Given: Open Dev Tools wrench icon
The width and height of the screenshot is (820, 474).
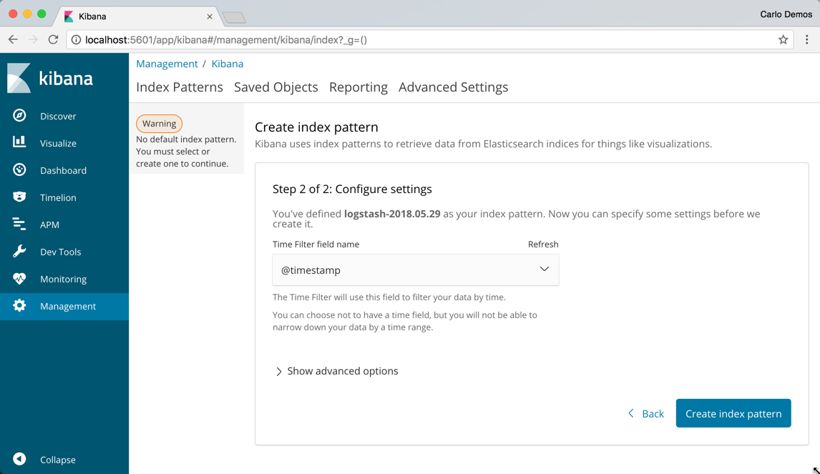Looking at the screenshot, I should tap(19, 251).
